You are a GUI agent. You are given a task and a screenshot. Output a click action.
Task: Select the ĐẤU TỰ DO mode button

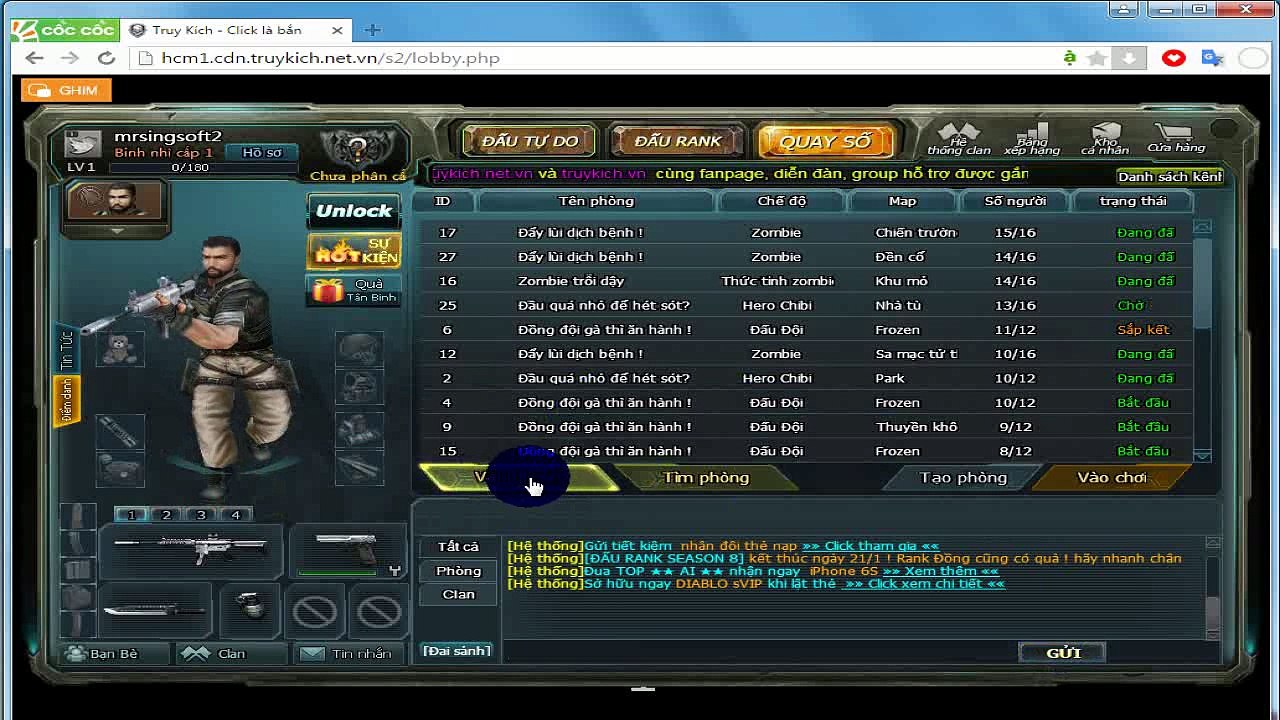[529, 141]
